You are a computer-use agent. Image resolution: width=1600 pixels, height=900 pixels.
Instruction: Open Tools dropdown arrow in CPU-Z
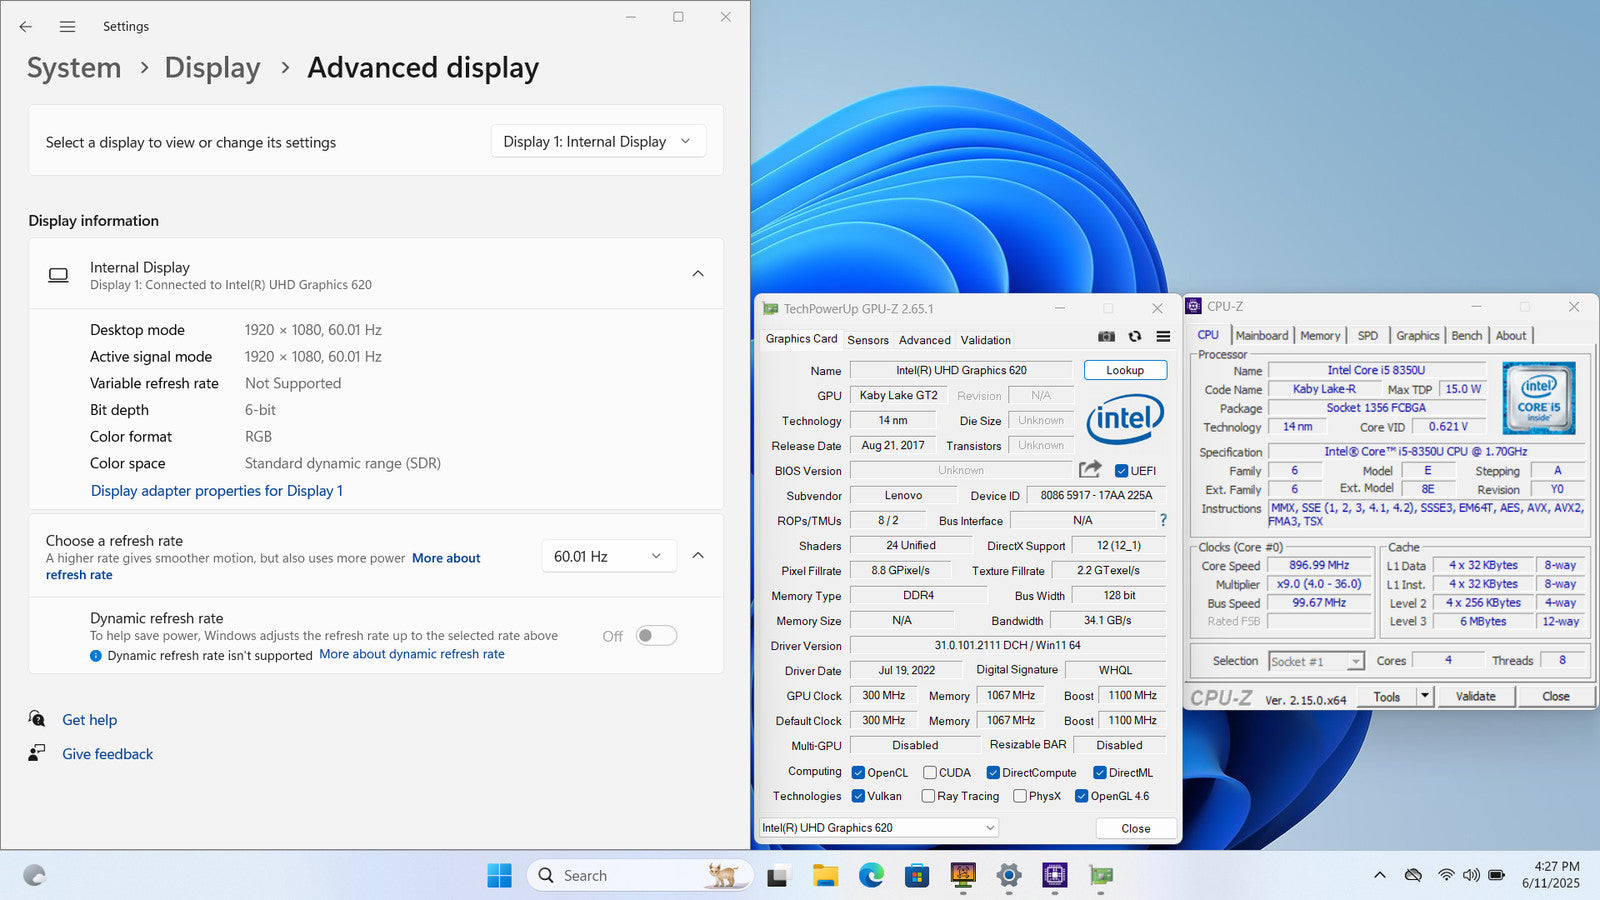(x=1425, y=696)
